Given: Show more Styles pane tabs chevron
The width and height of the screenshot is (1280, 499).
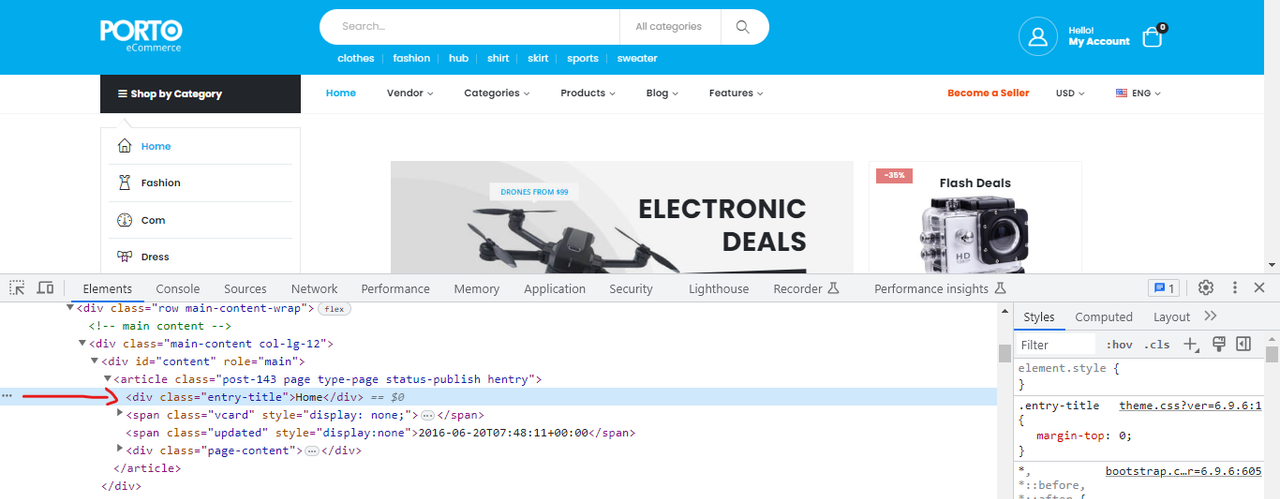Looking at the screenshot, I should point(1210,316).
